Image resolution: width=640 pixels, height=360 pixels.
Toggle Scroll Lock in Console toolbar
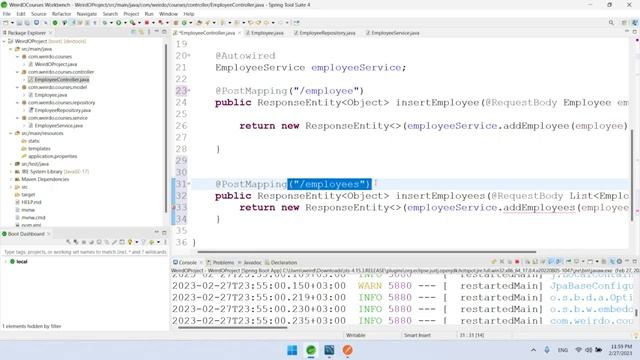pyautogui.click(x=535, y=262)
